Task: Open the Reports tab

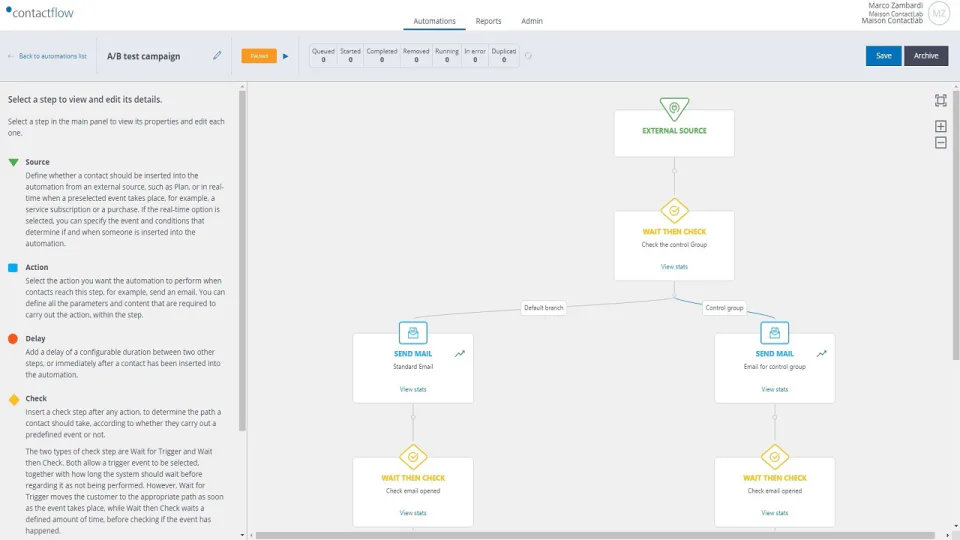Action: coord(488,21)
